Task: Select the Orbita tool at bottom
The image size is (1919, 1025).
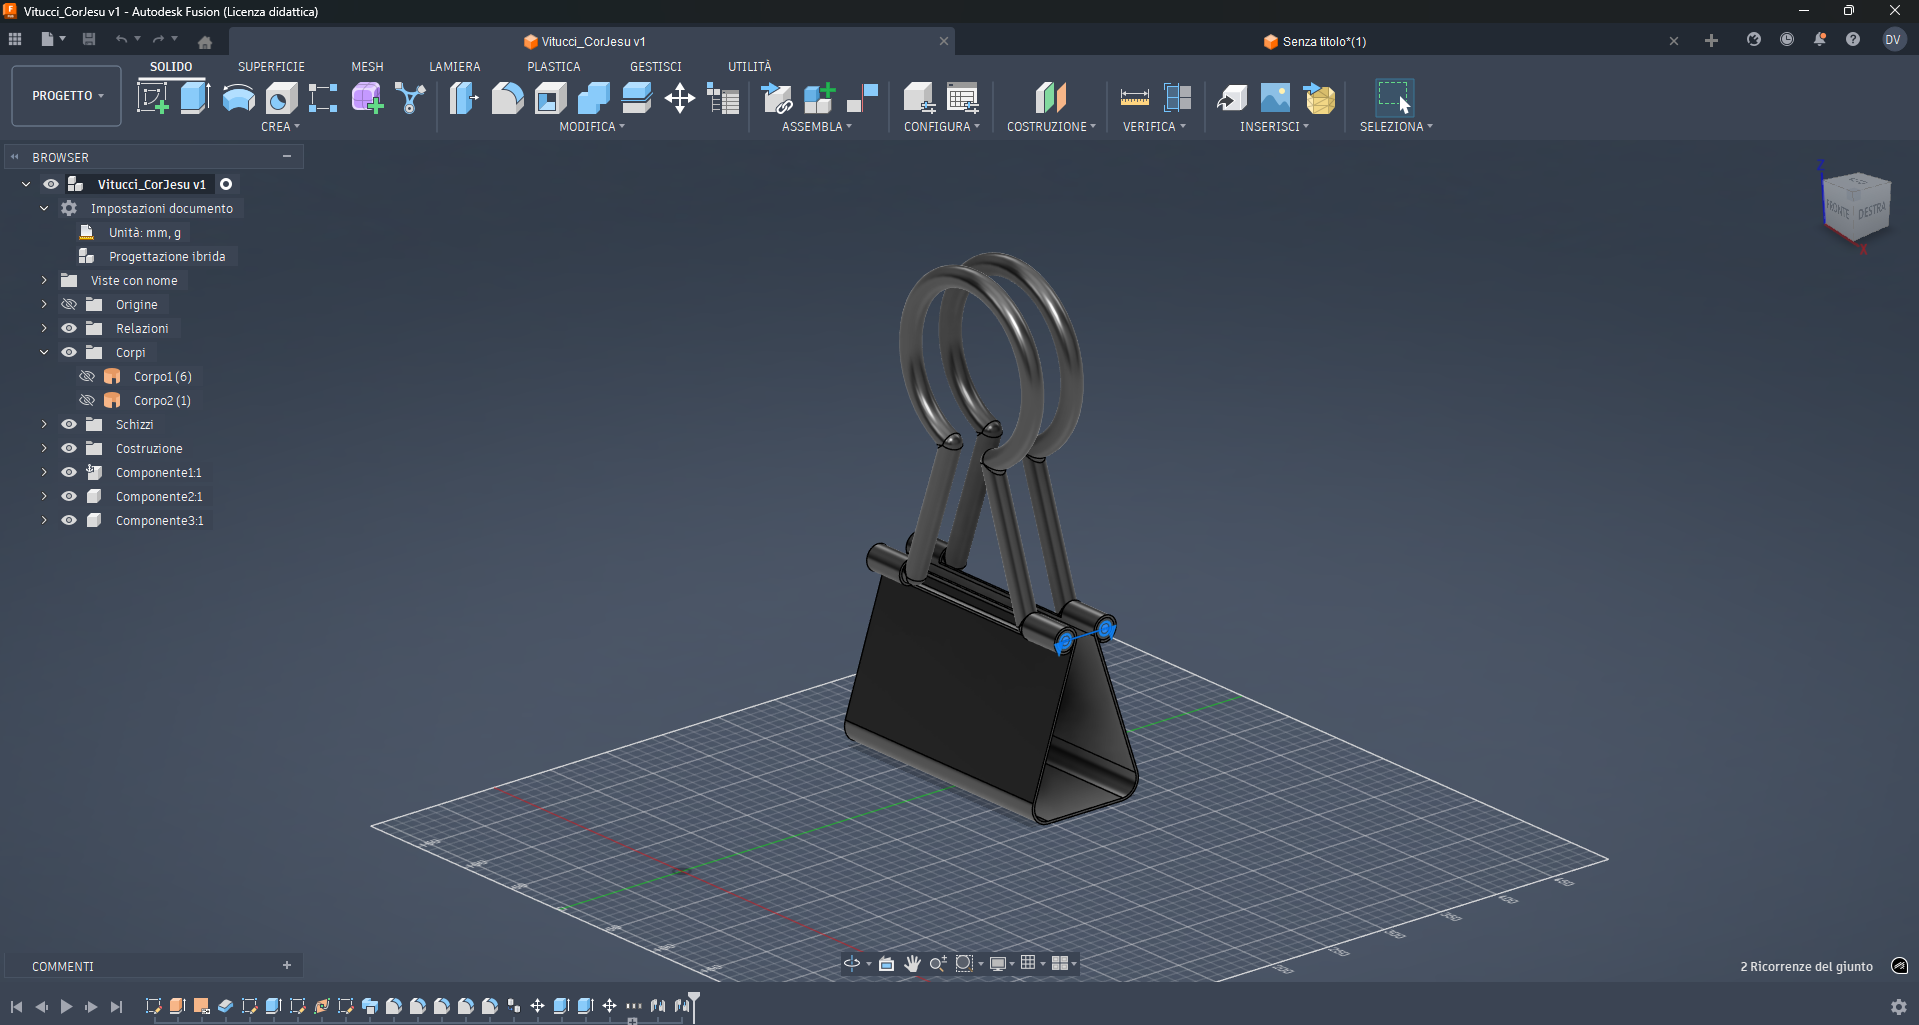Action: [x=853, y=963]
